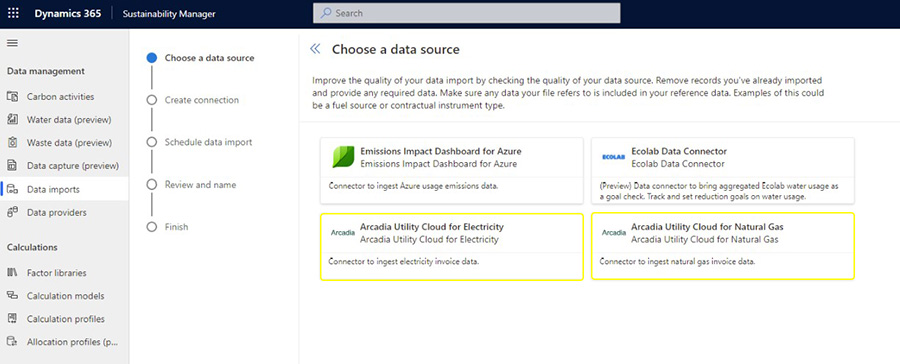The height and width of the screenshot is (364, 900).
Task: Click the 'Choose a data source' heading
Action: (395, 49)
